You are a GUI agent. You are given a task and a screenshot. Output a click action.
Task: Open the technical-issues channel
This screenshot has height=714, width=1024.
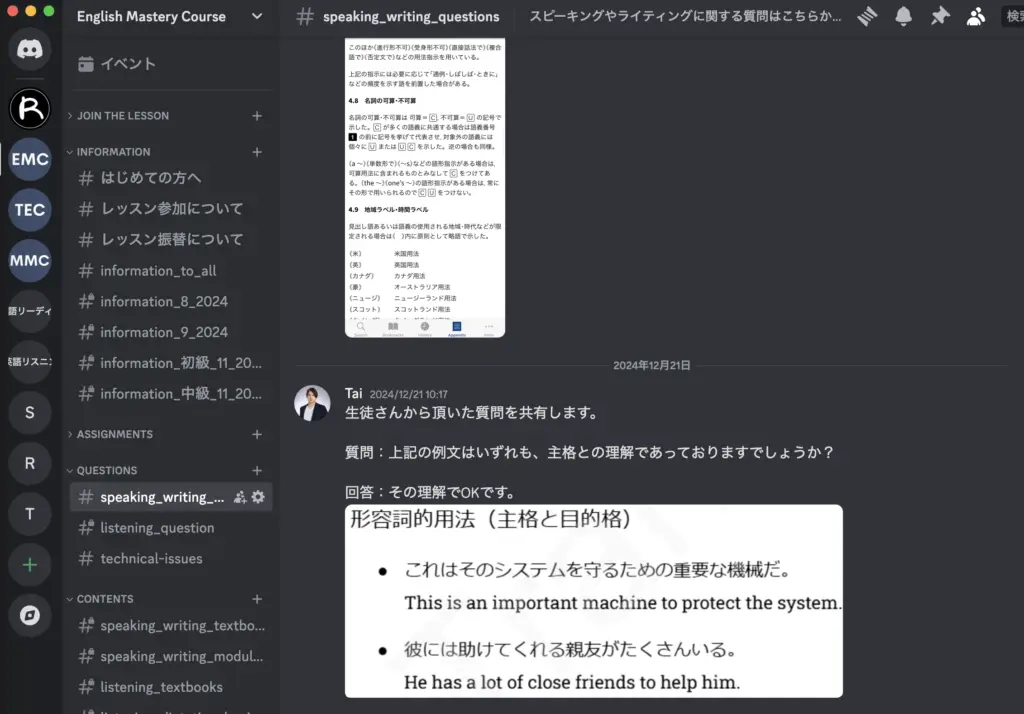(170, 559)
